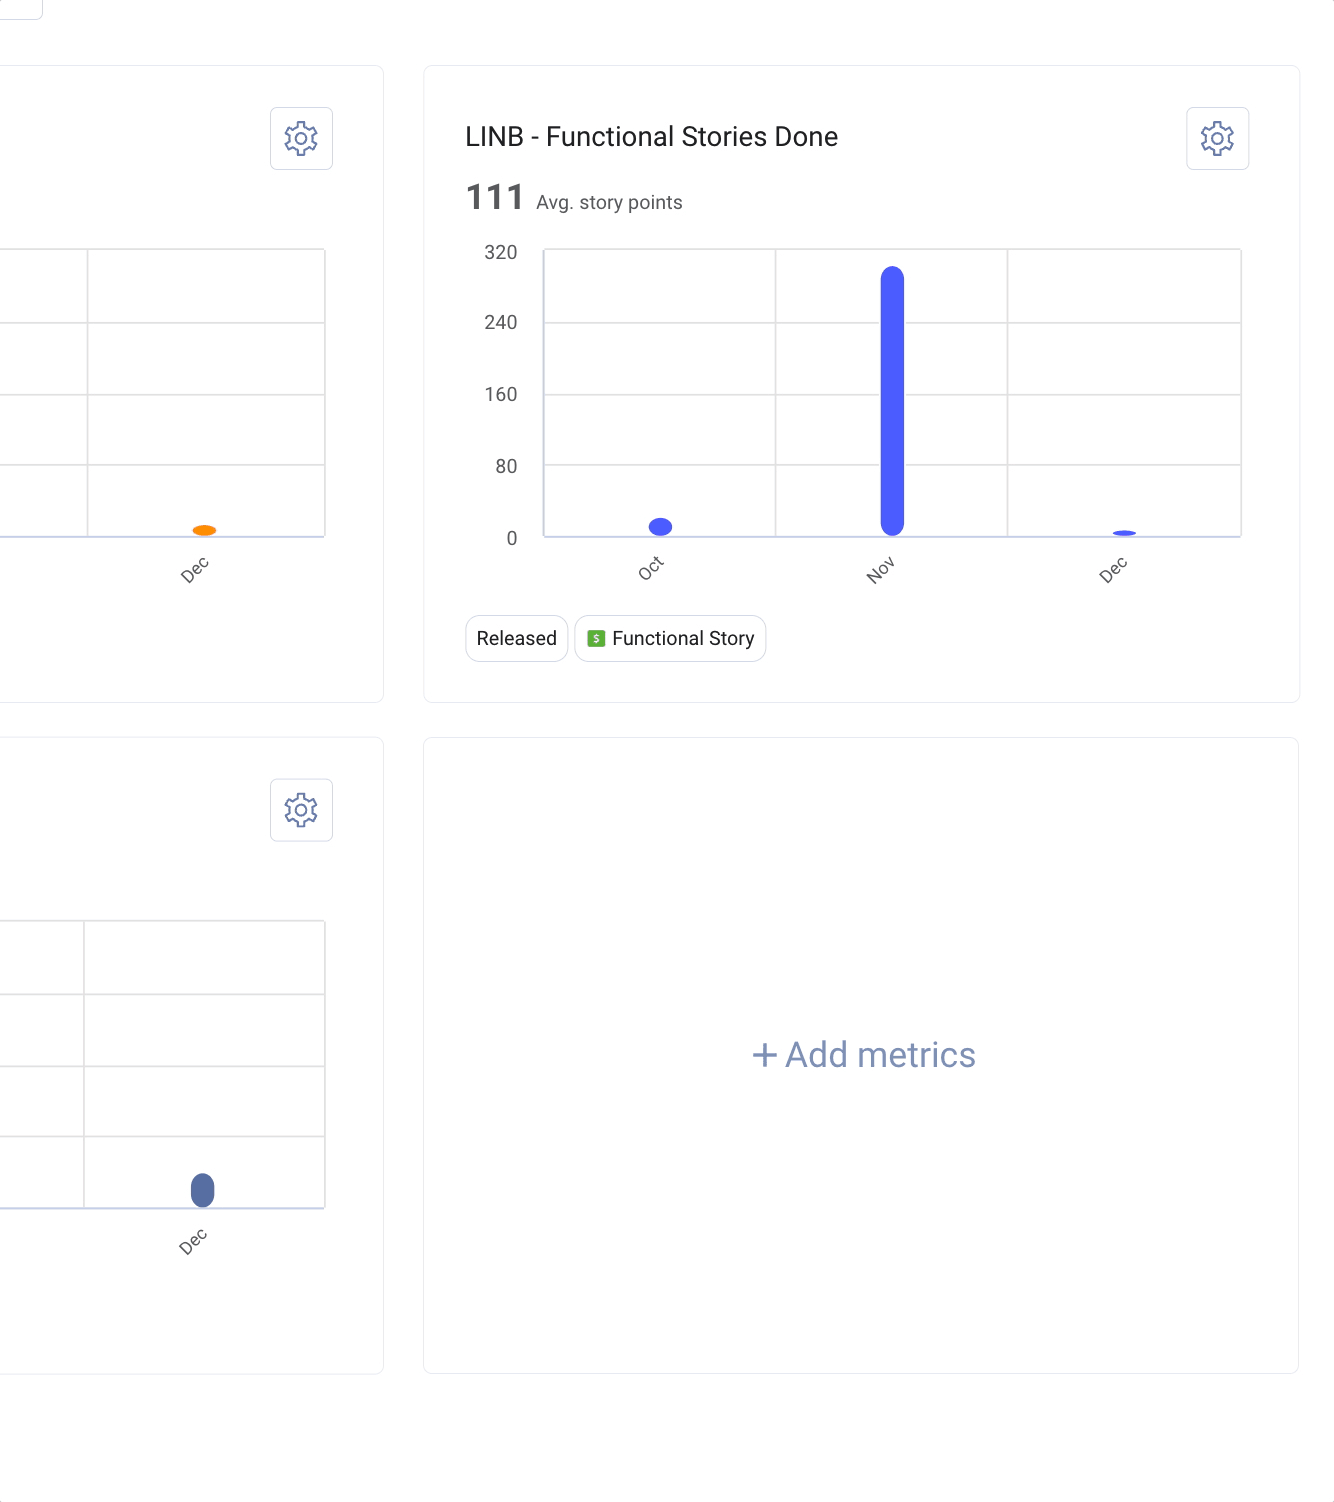Click green Functional Story type icon

pyautogui.click(x=596, y=638)
